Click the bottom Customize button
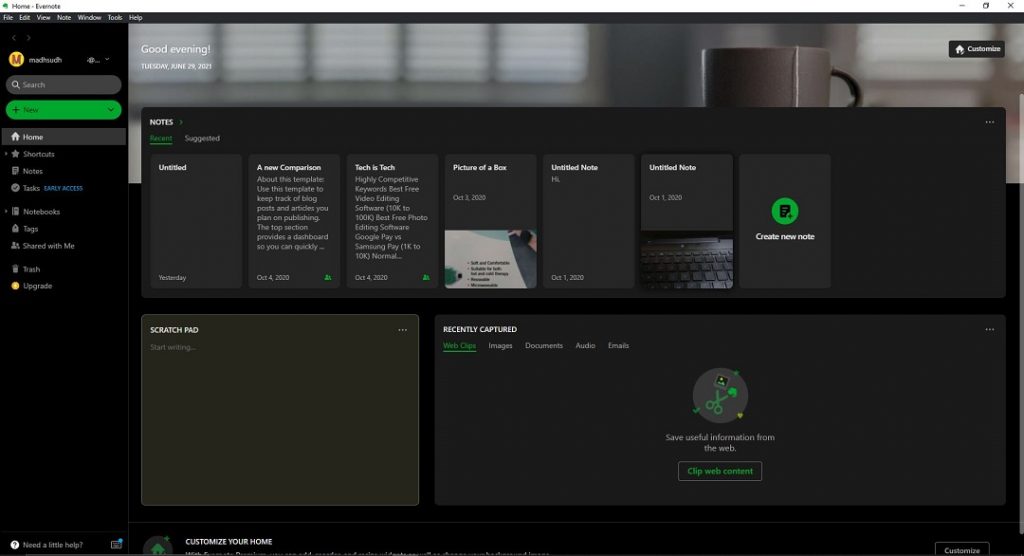 click(x=962, y=549)
